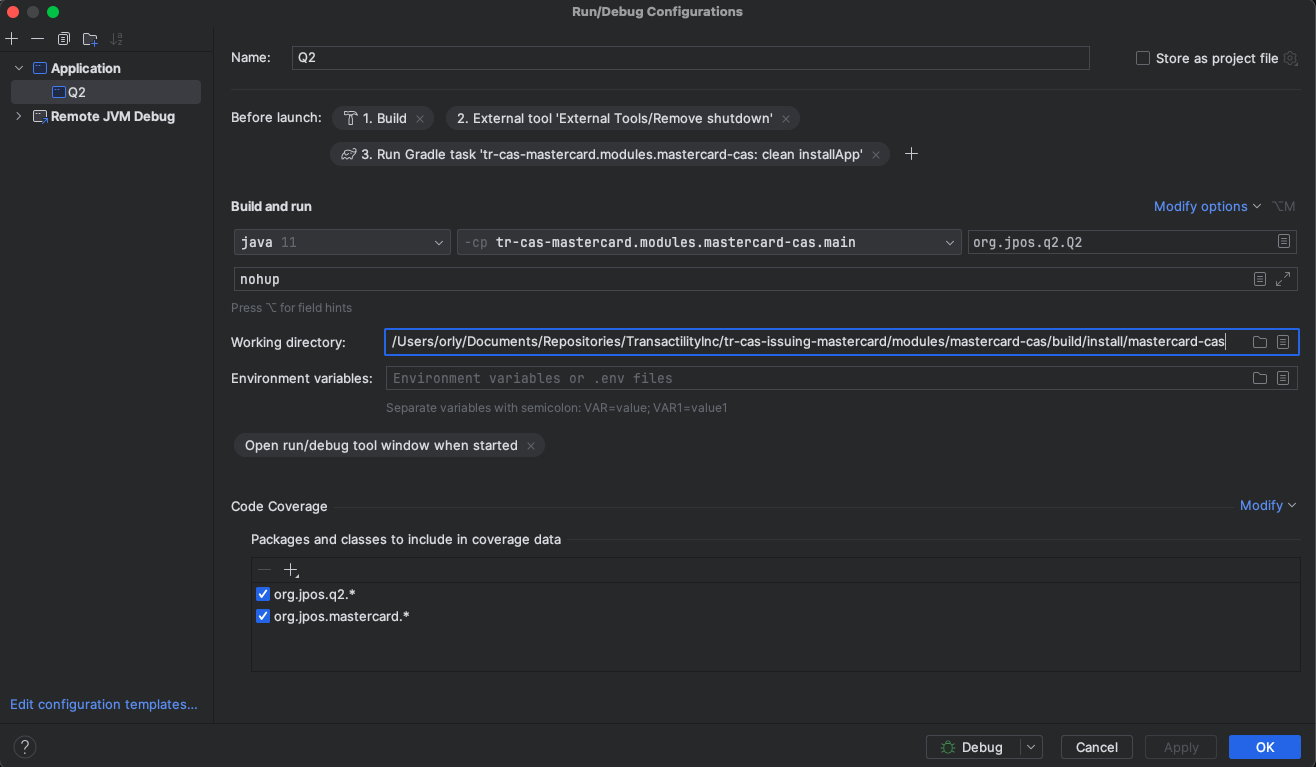Browse for working directory folder icon

pyautogui.click(x=1260, y=342)
